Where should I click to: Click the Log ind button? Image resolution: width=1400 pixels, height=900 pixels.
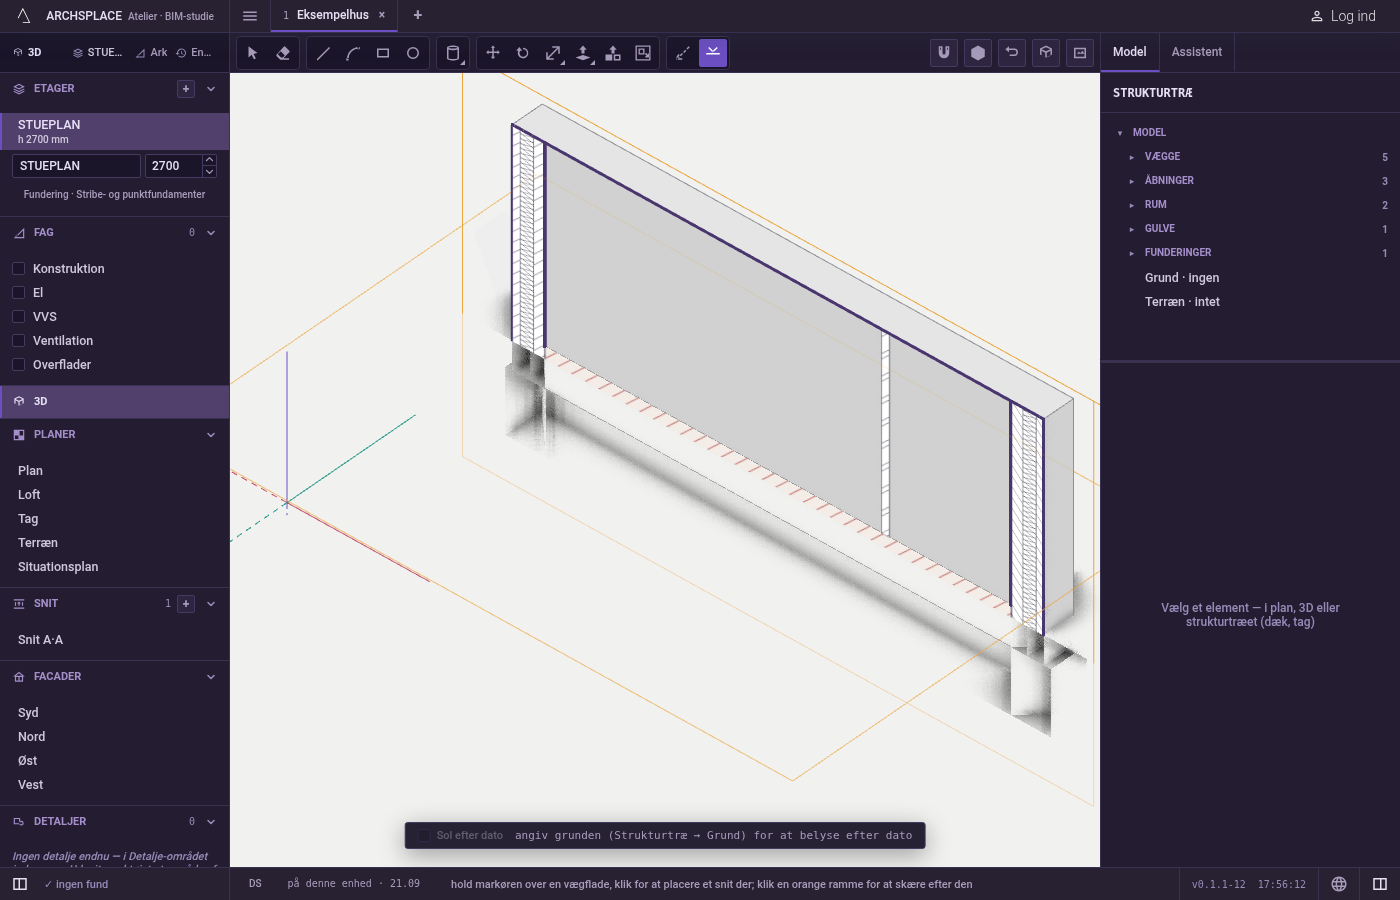(1343, 16)
